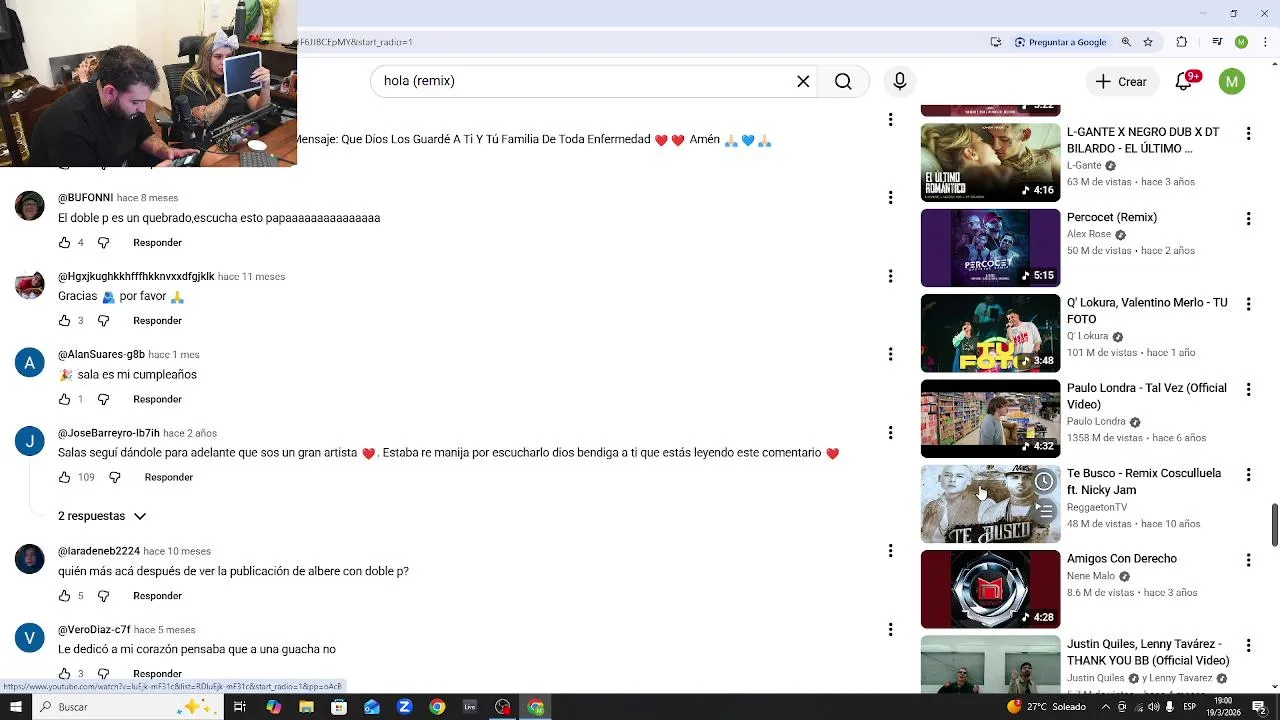Reply to the @BUFONNI comment
The image size is (1280, 720).
pos(157,243)
